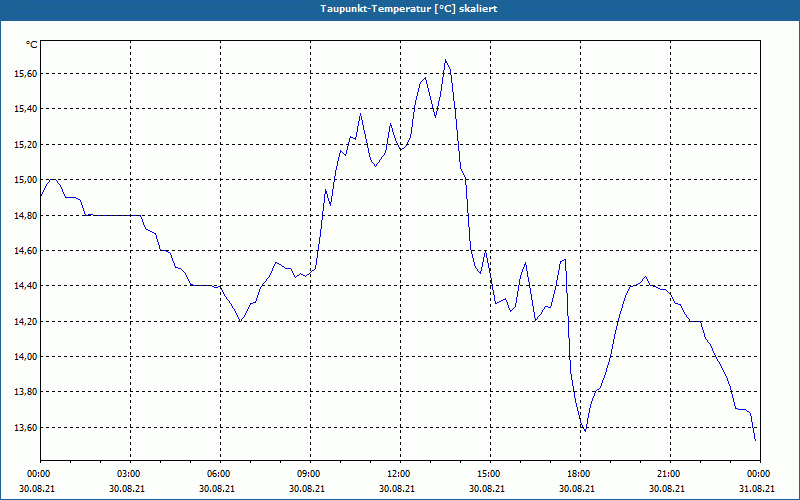
Task: Click the '21:00' time axis label
Action: point(670,474)
